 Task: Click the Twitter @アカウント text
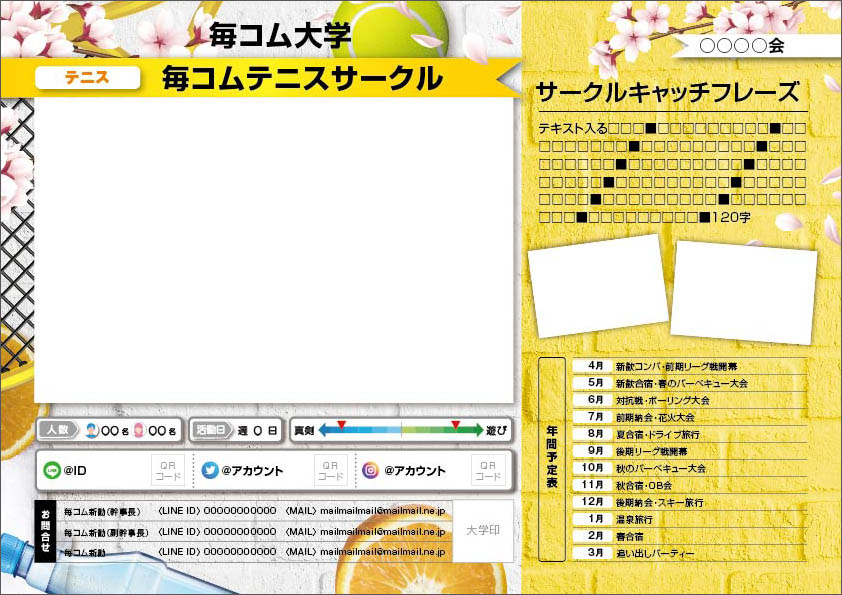pos(252,471)
